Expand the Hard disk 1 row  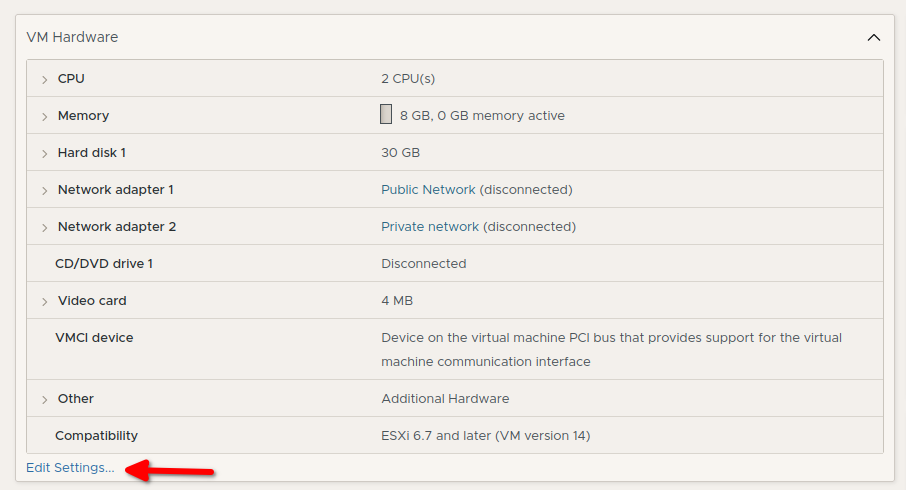click(44, 153)
